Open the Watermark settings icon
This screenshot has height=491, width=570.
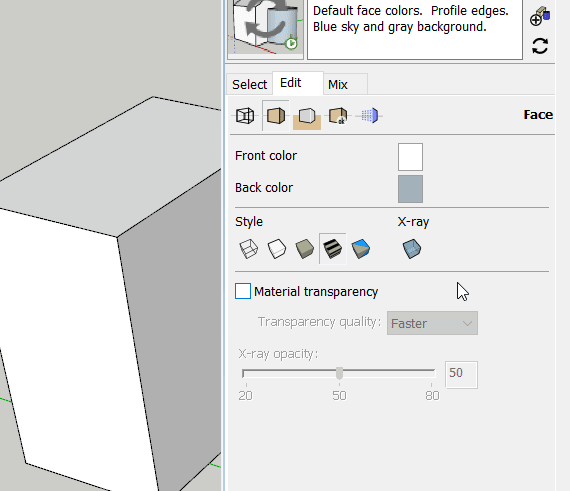tap(338, 116)
